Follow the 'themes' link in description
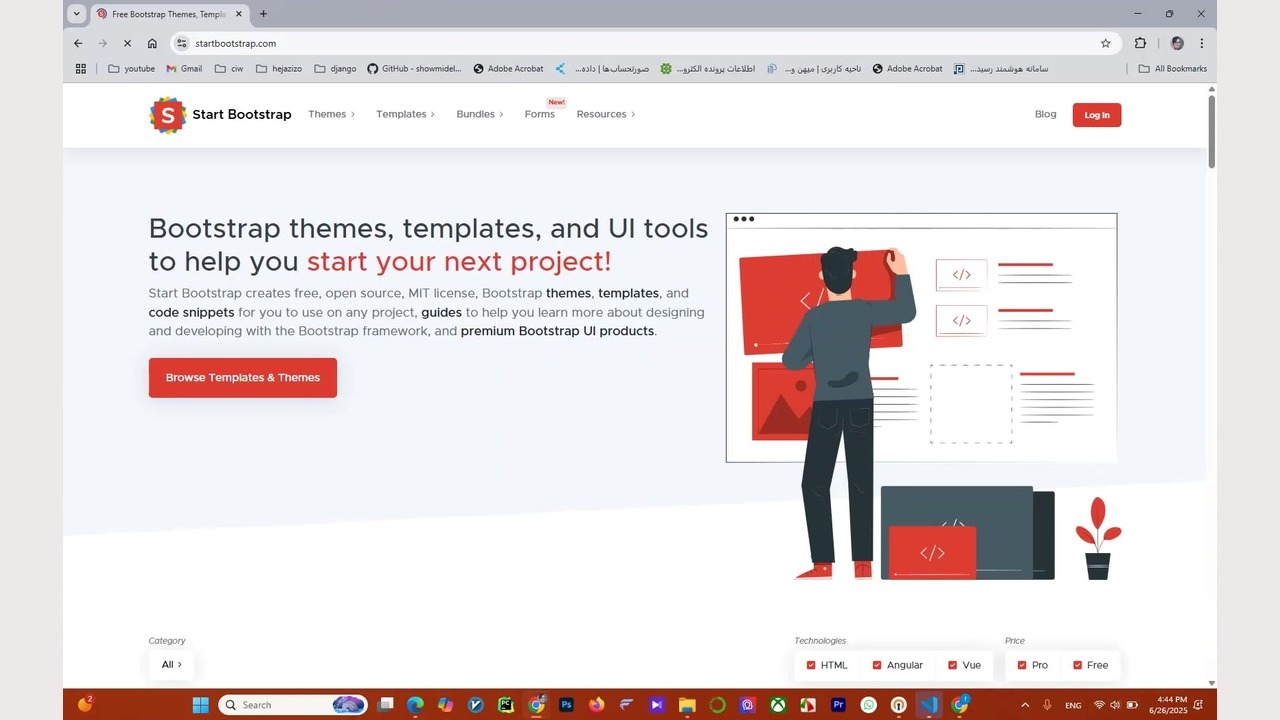This screenshot has width=1280, height=720. pyautogui.click(x=568, y=293)
